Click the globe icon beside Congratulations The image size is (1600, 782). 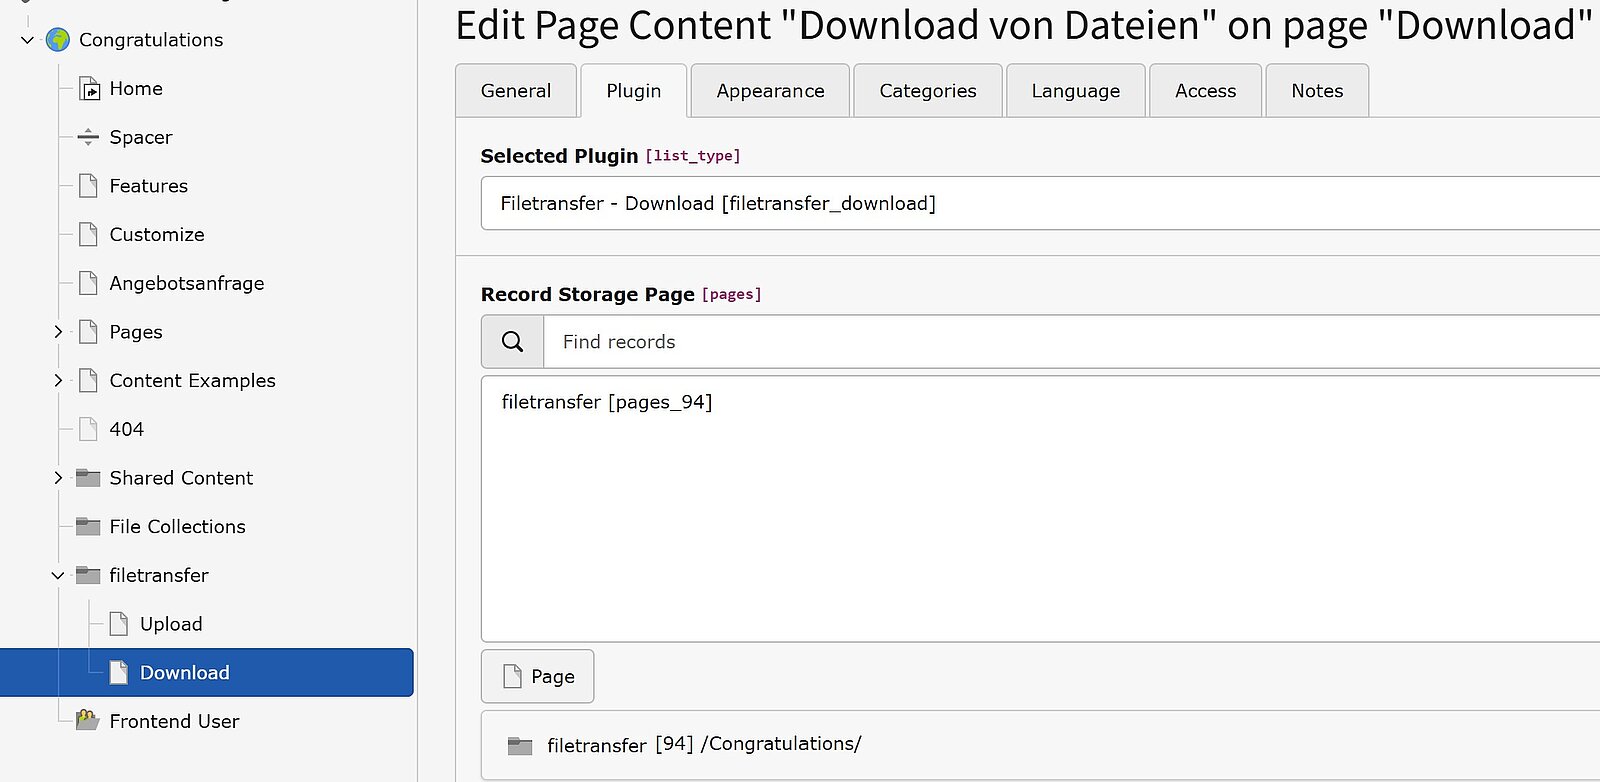click(58, 40)
